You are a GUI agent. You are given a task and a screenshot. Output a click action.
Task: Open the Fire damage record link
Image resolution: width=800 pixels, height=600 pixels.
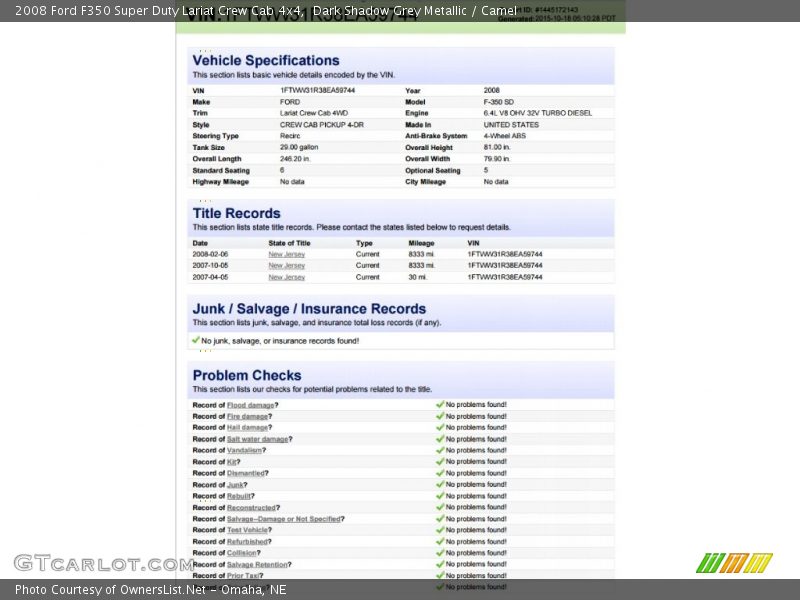[x=247, y=416]
